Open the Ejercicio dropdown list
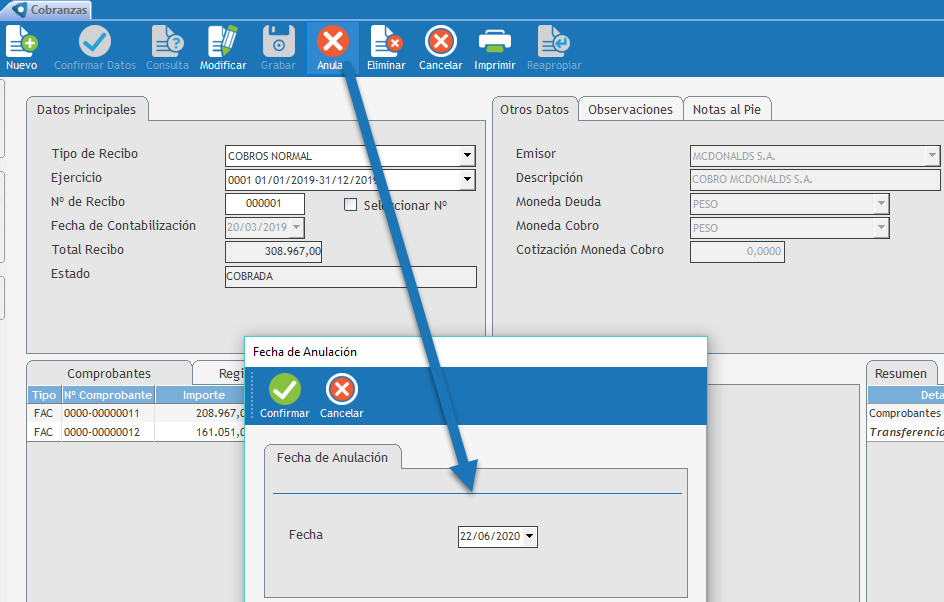 pos(466,180)
